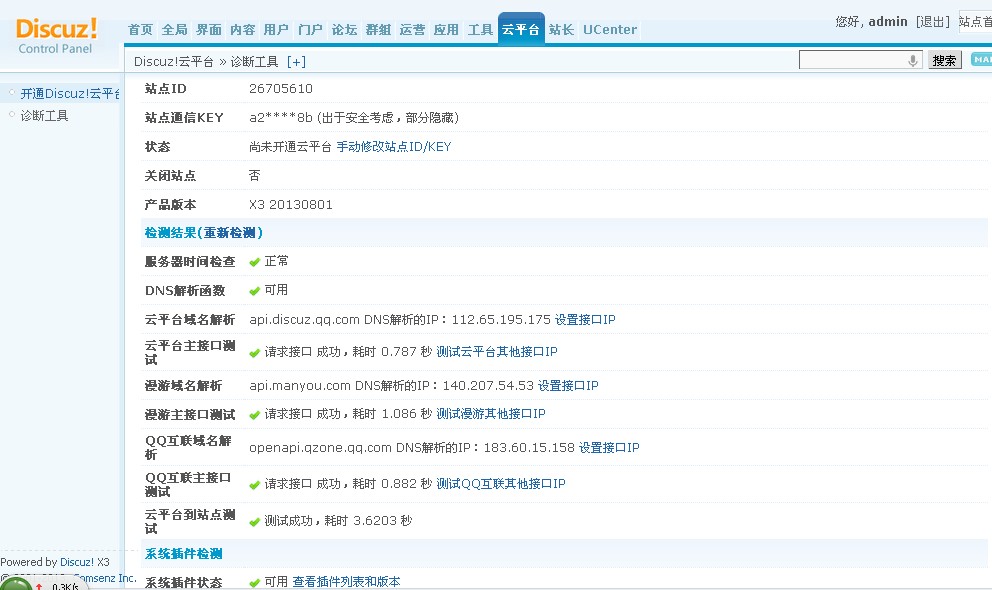Click site ID value 26705610
The height and width of the screenshot is (590, 992).
[281, 89]
